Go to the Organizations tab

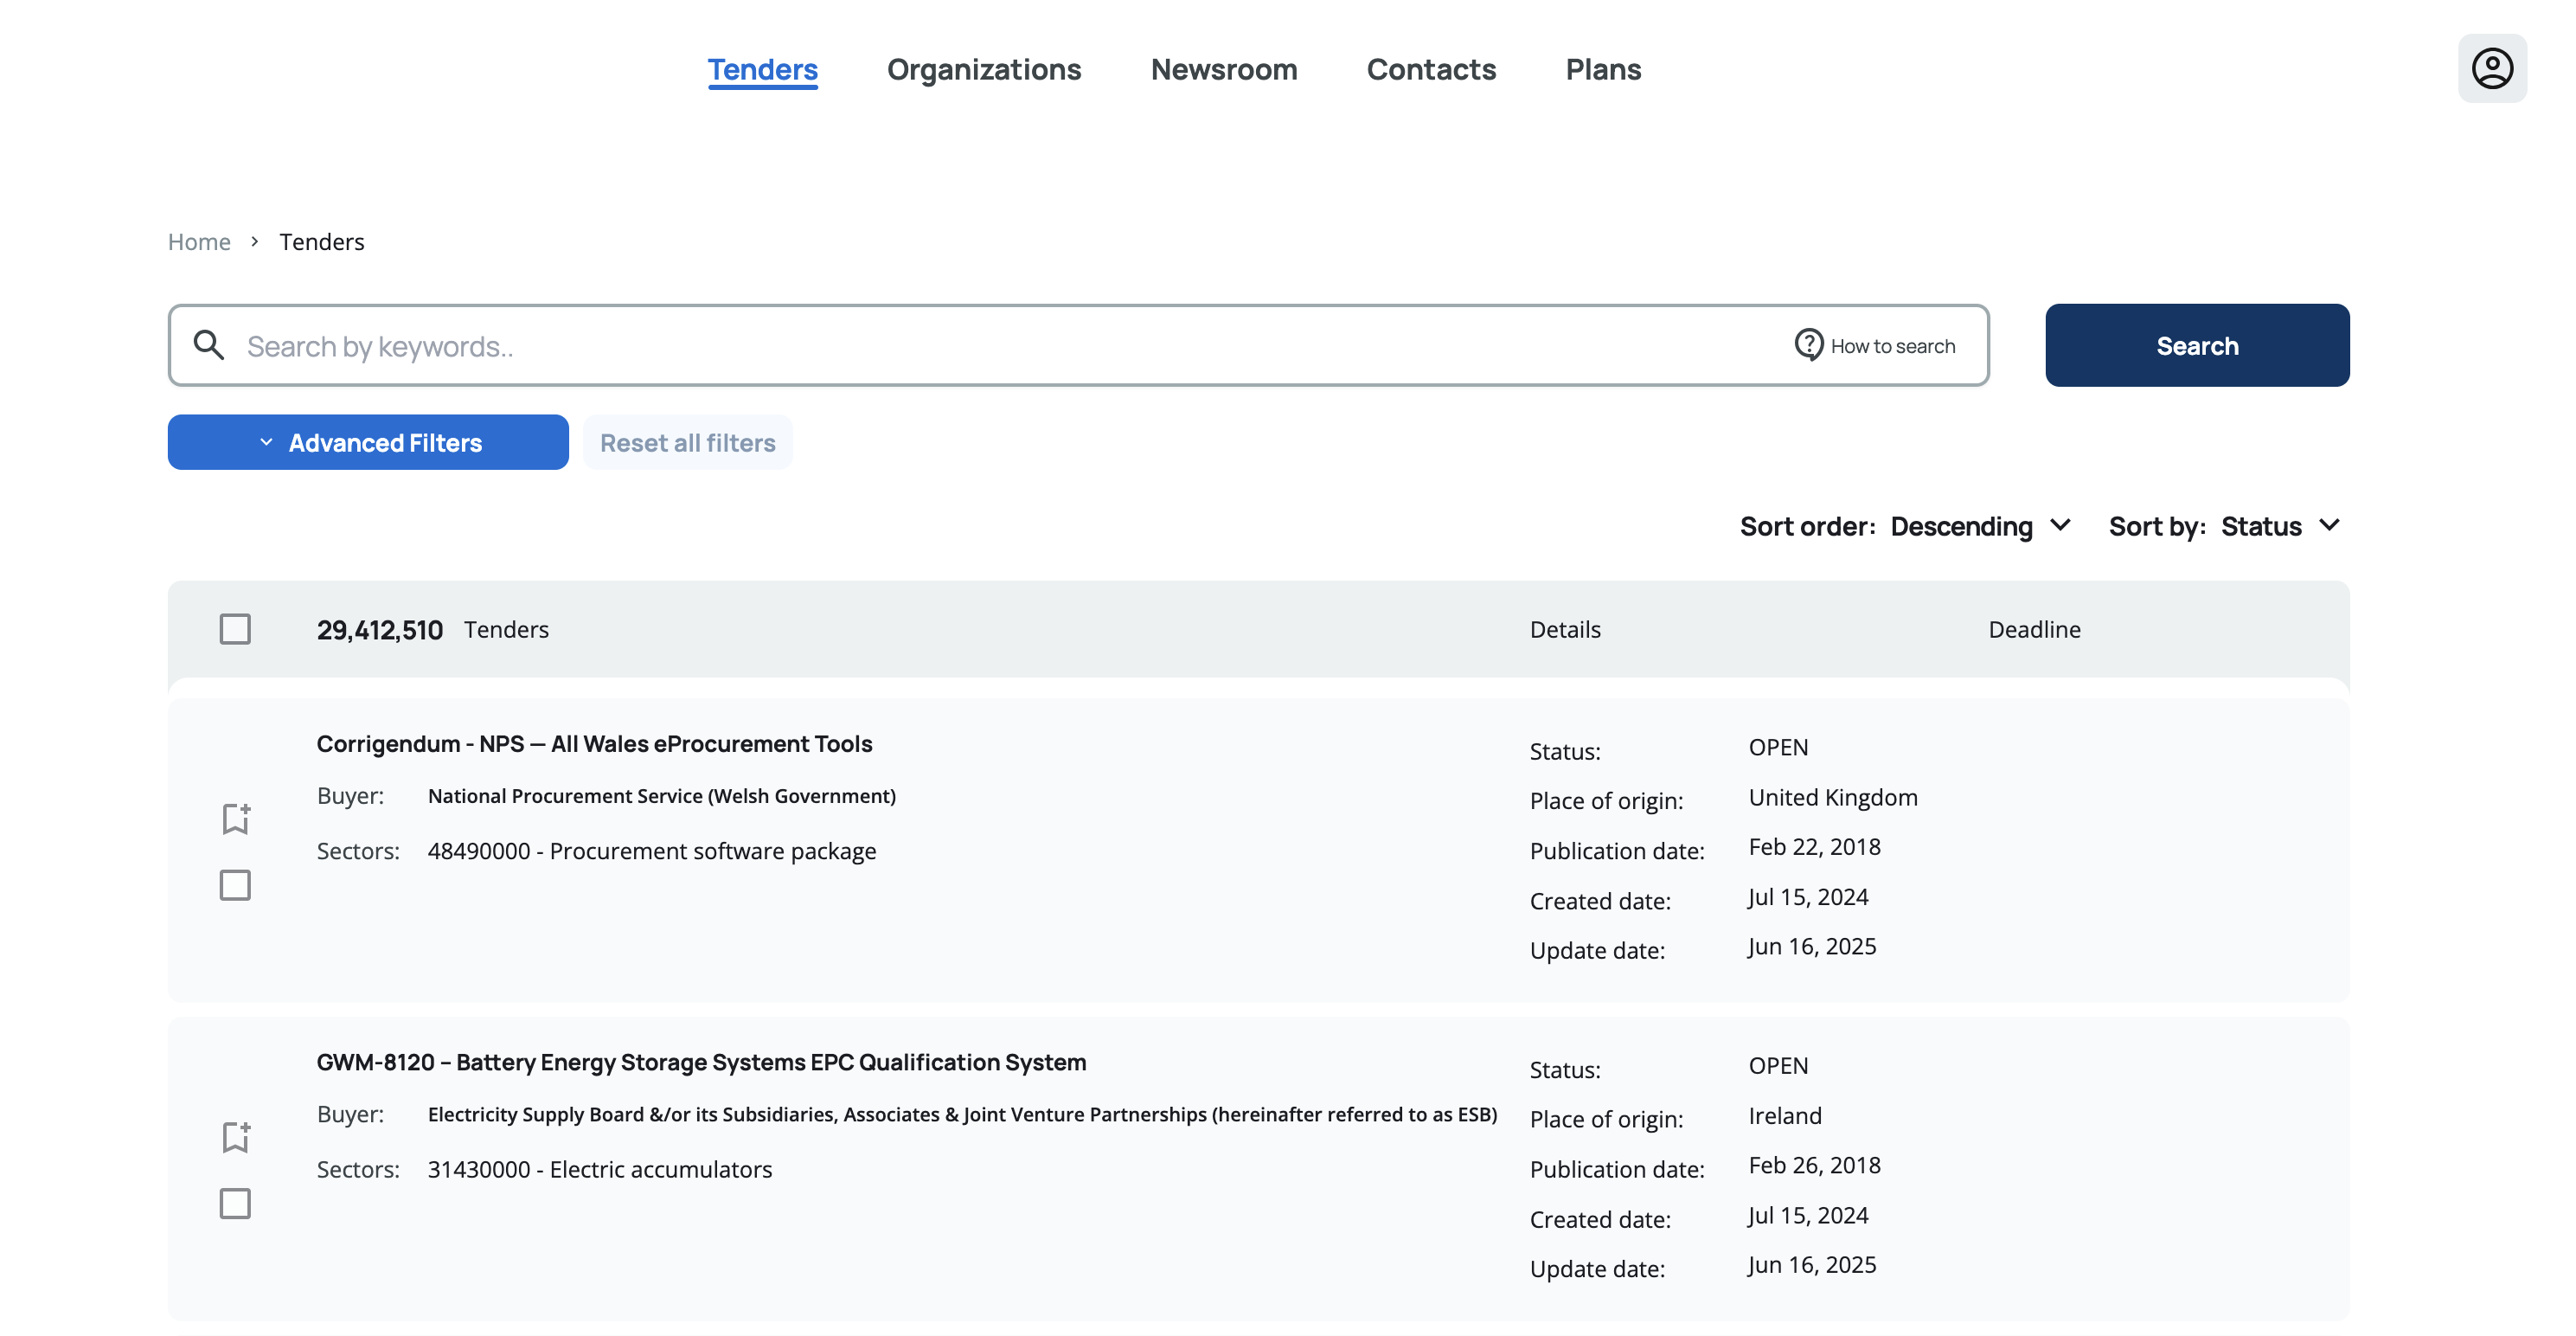coord(983,69)
